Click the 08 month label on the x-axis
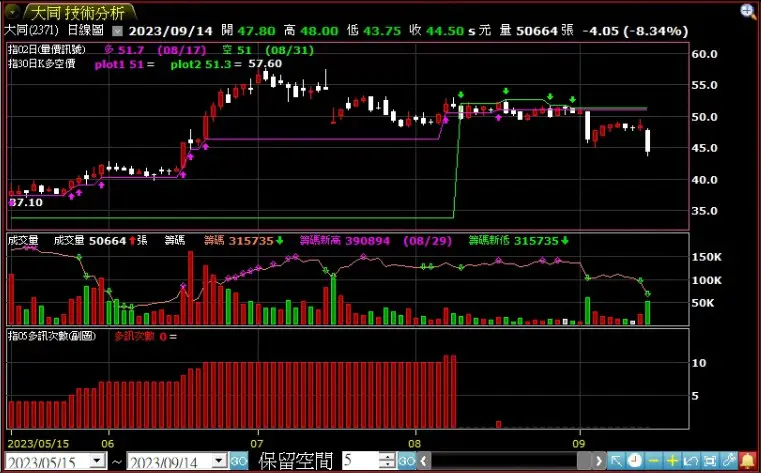The image size is (761, 473). (414, 444)
